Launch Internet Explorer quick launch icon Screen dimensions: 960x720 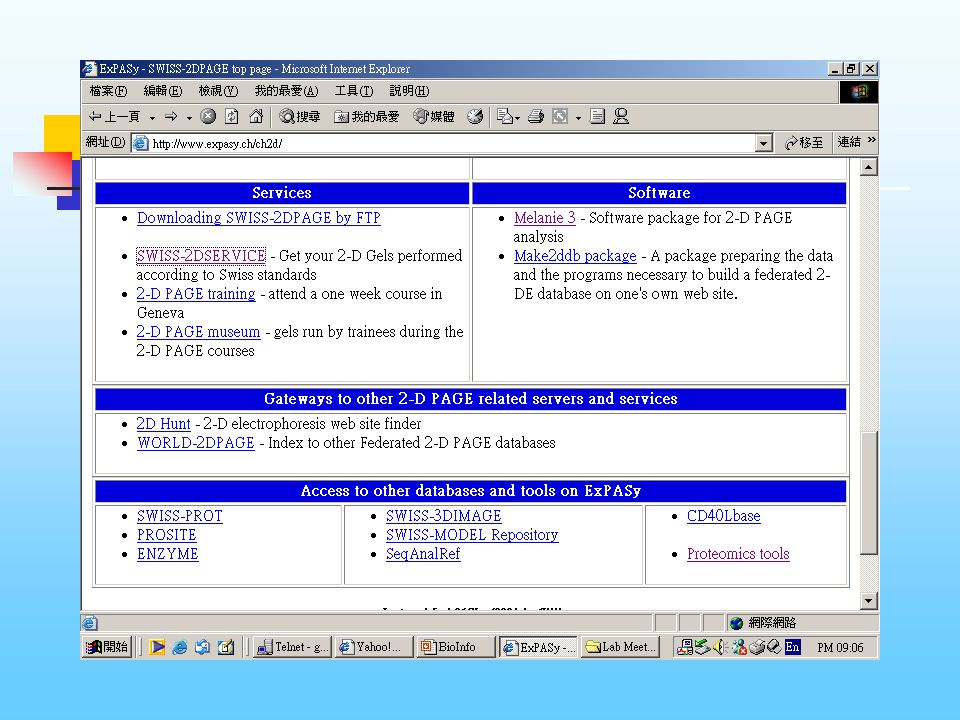tap(179, 647)
